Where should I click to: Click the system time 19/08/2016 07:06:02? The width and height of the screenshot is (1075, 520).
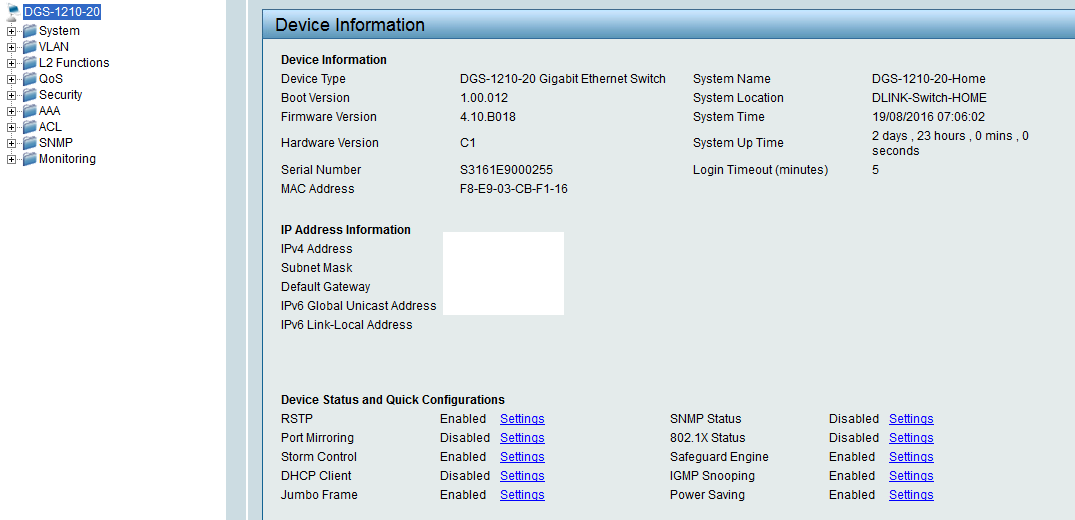pos(930,117)
